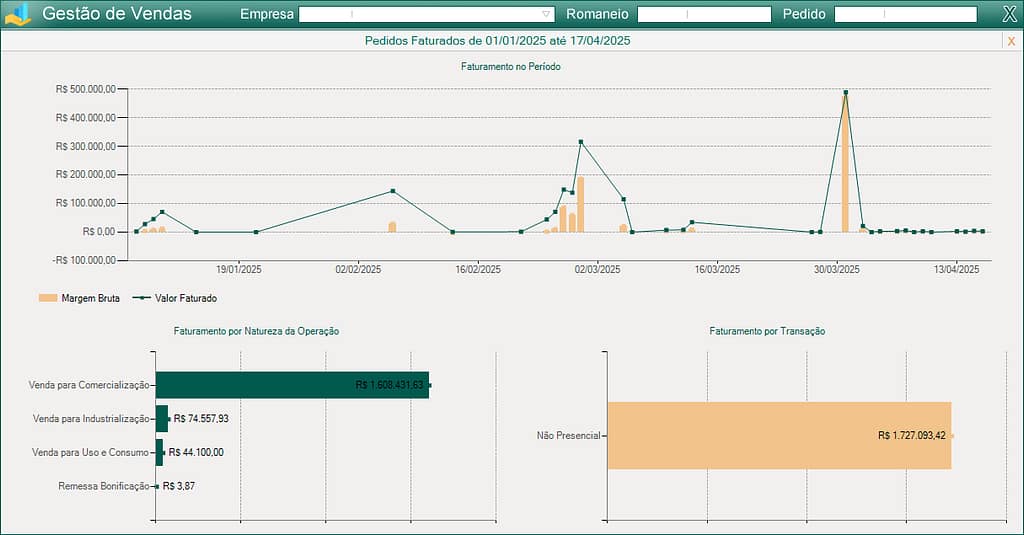
Task: Click the R$ 3,87 value label
Action: pyautogui.click(x=178, y=486)
